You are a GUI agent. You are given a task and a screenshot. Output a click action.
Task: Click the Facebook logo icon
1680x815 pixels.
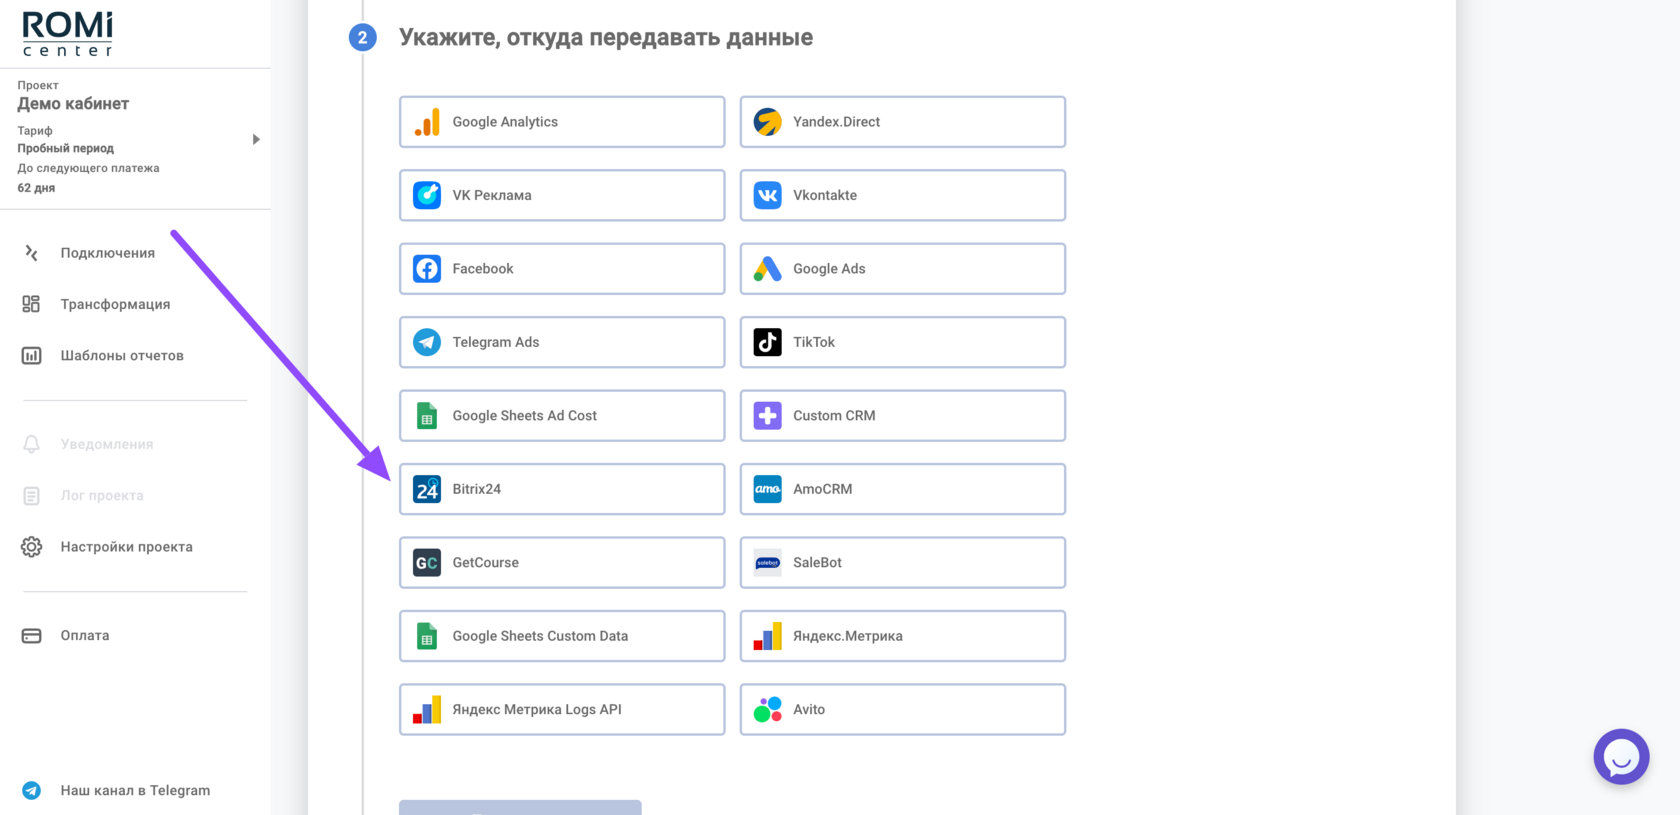pyautogui.click(x=427, y=269)
